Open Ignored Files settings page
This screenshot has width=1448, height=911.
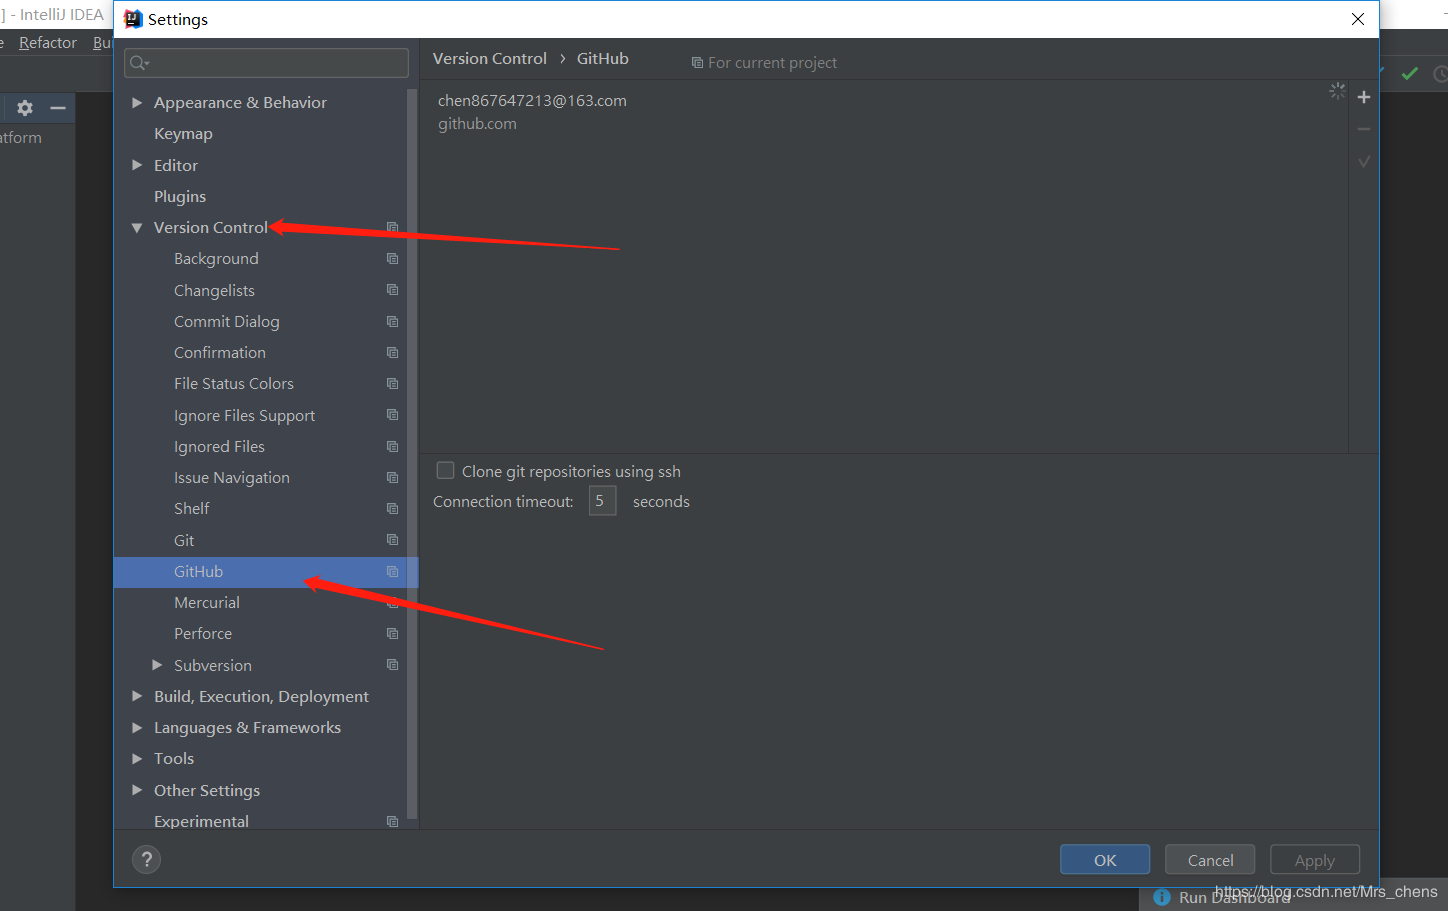[219, 446]
